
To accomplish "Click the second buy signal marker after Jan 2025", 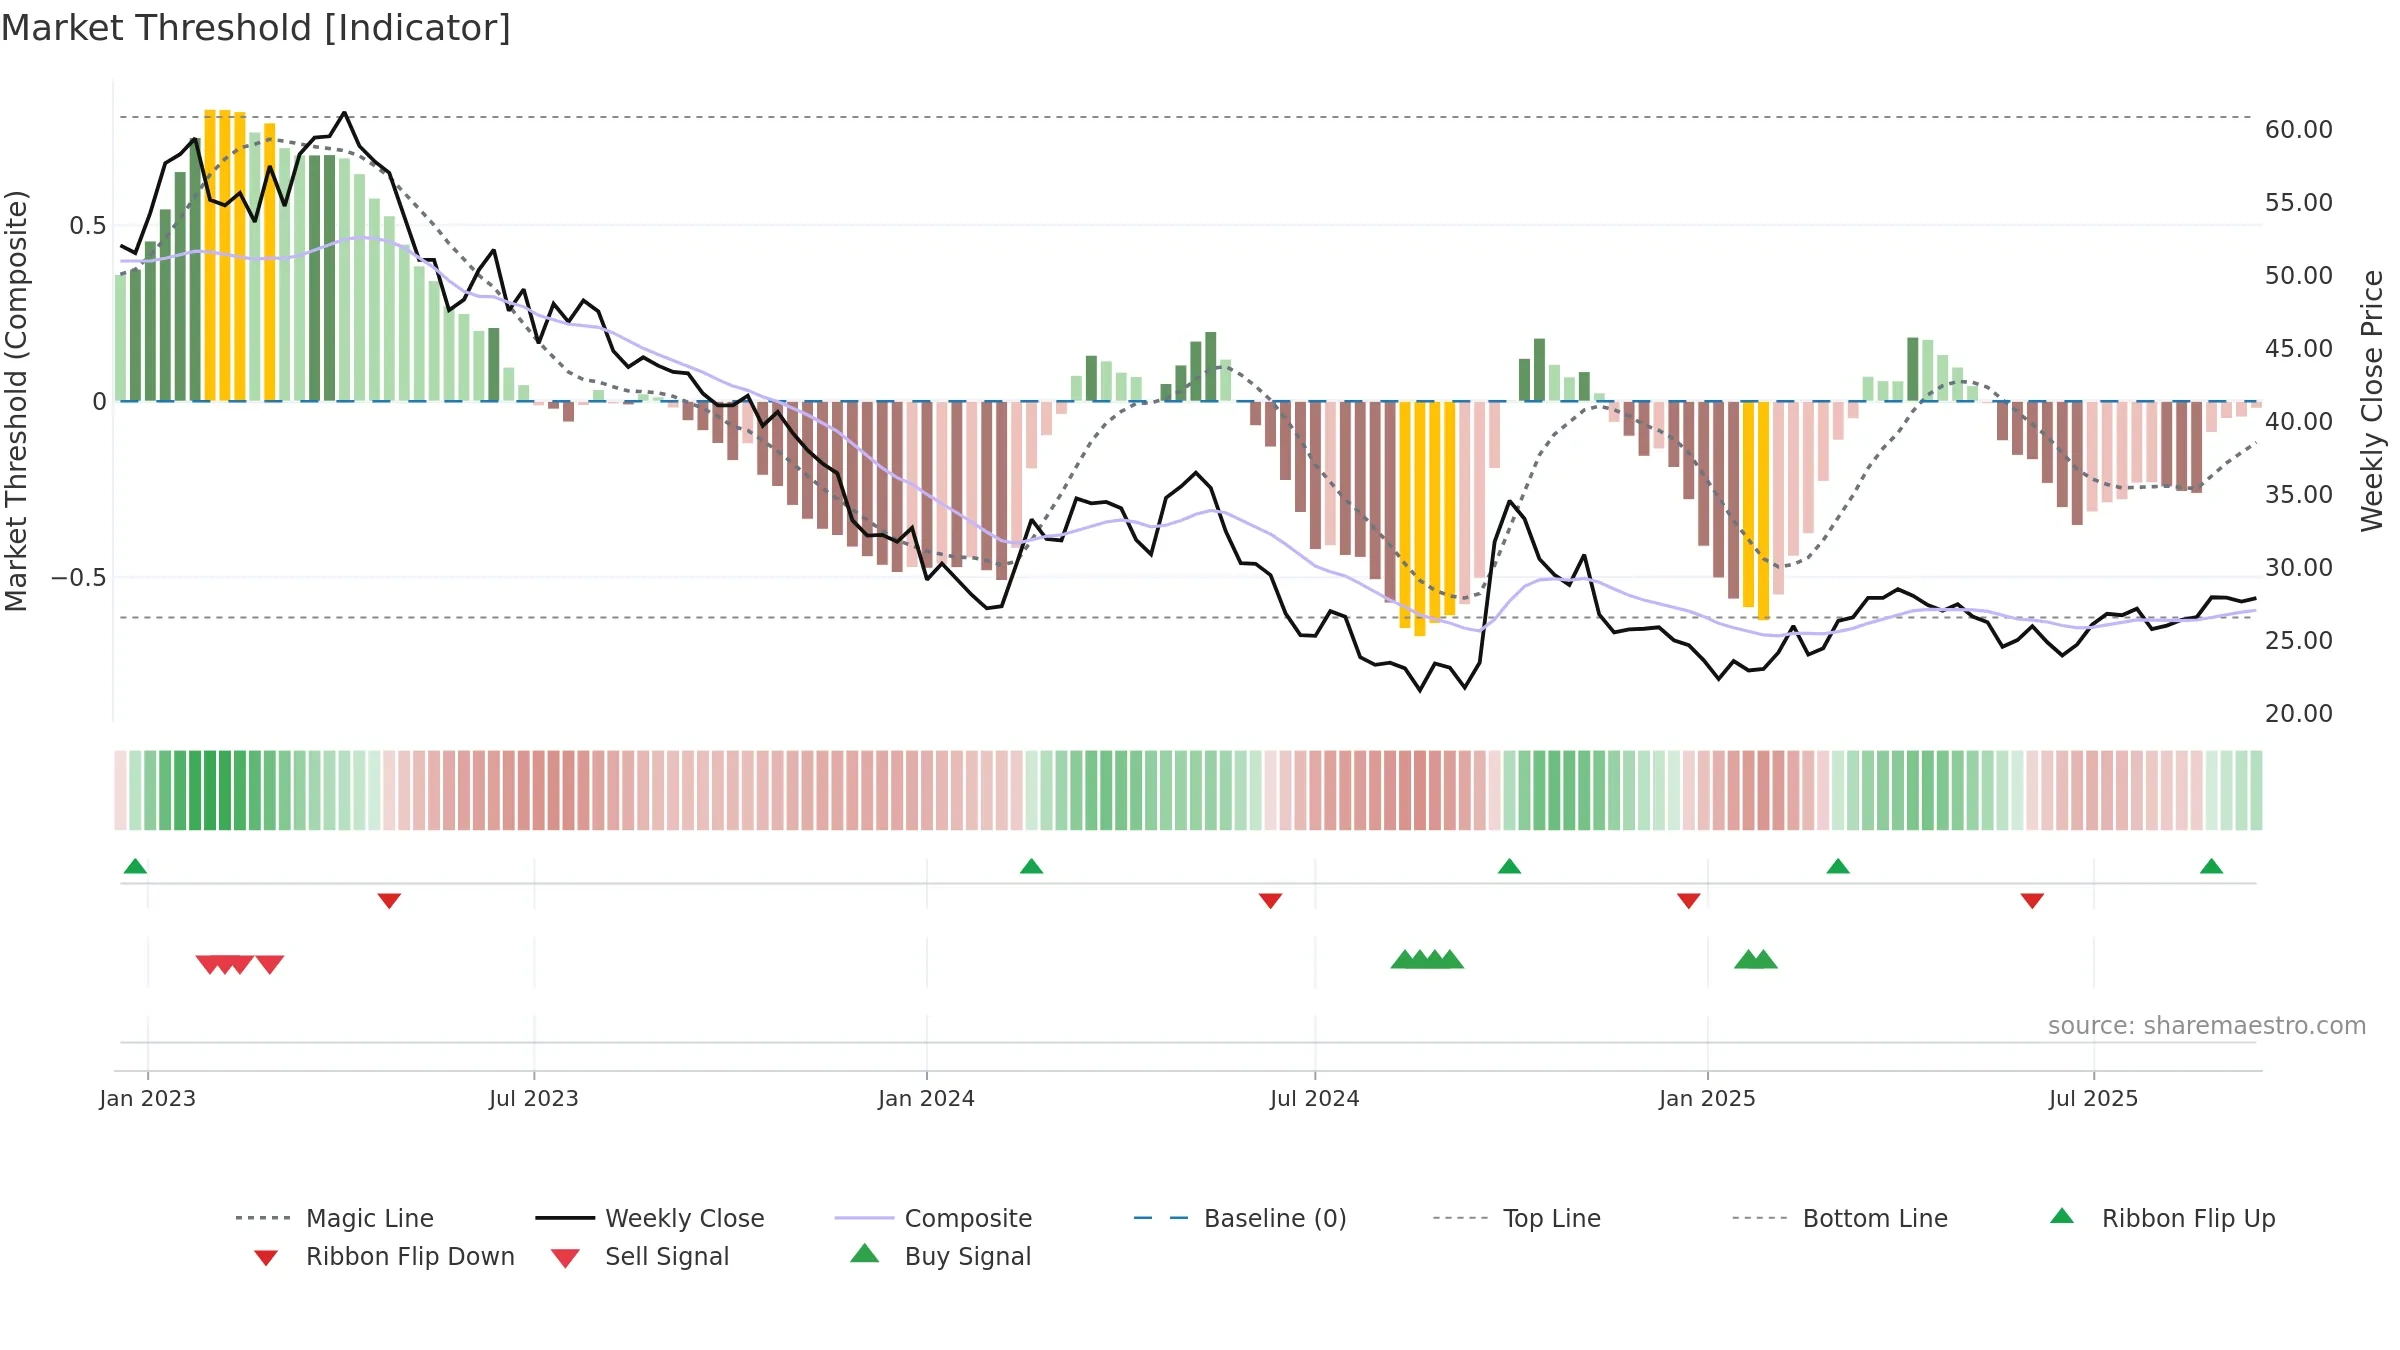I will coord(1763,959).
